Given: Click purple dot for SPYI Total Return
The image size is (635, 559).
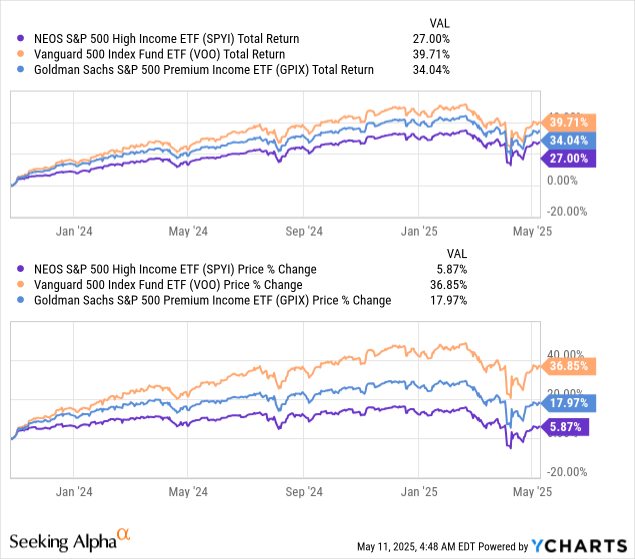Looking at the screenshot, I should click(x=20, y=38).
